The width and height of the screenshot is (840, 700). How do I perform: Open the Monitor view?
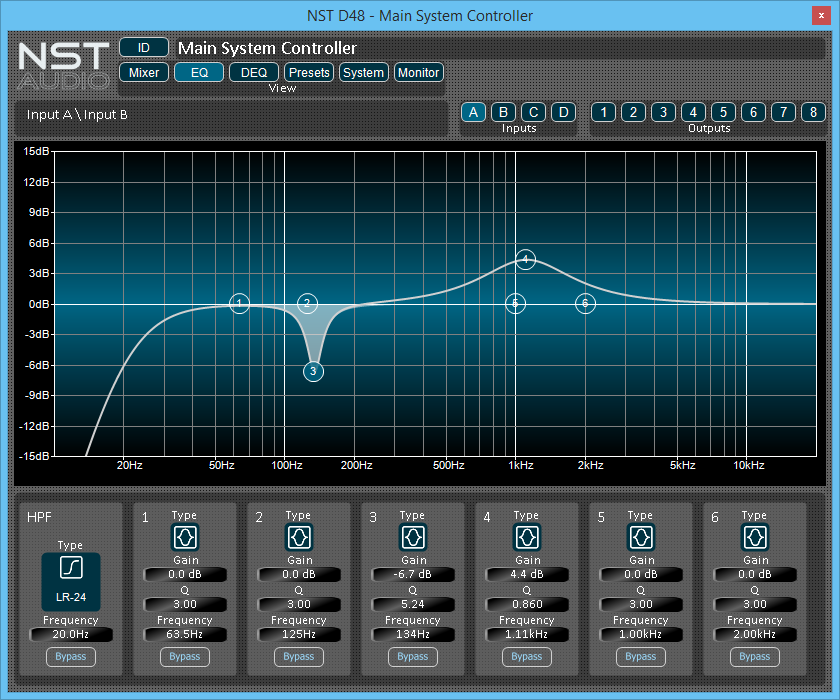418,72
